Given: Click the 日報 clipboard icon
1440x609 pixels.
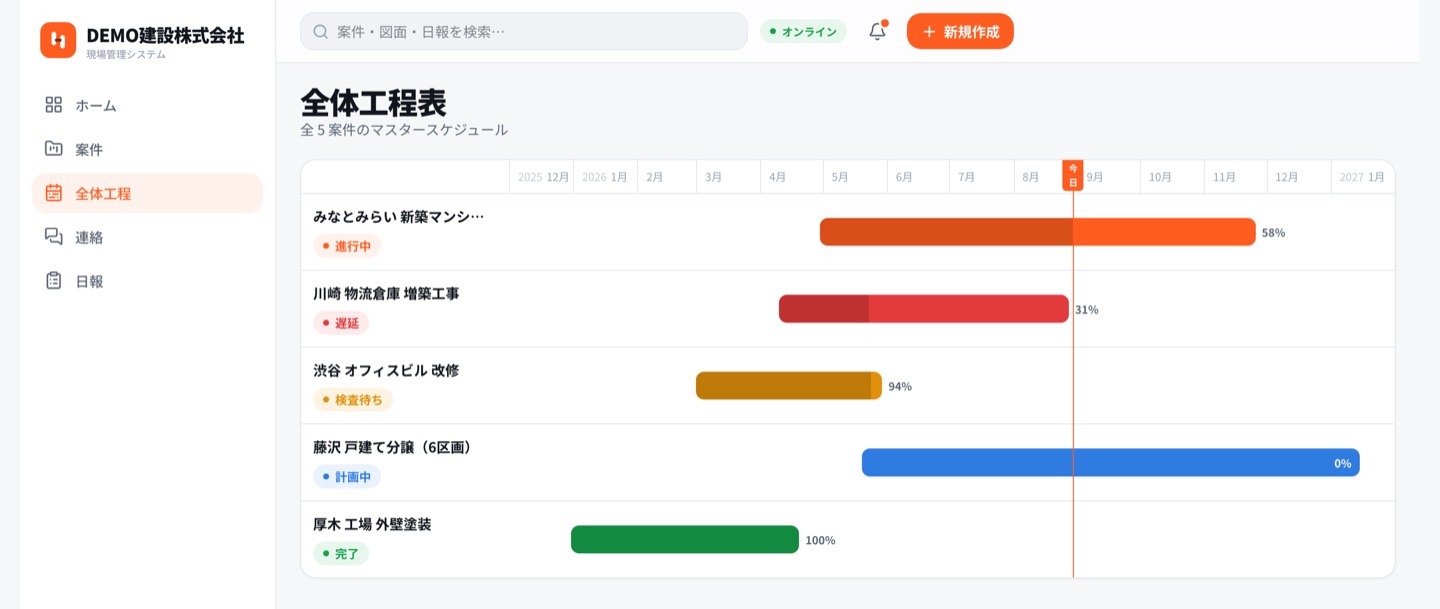Looking at the screenshot, I should 54,281.
